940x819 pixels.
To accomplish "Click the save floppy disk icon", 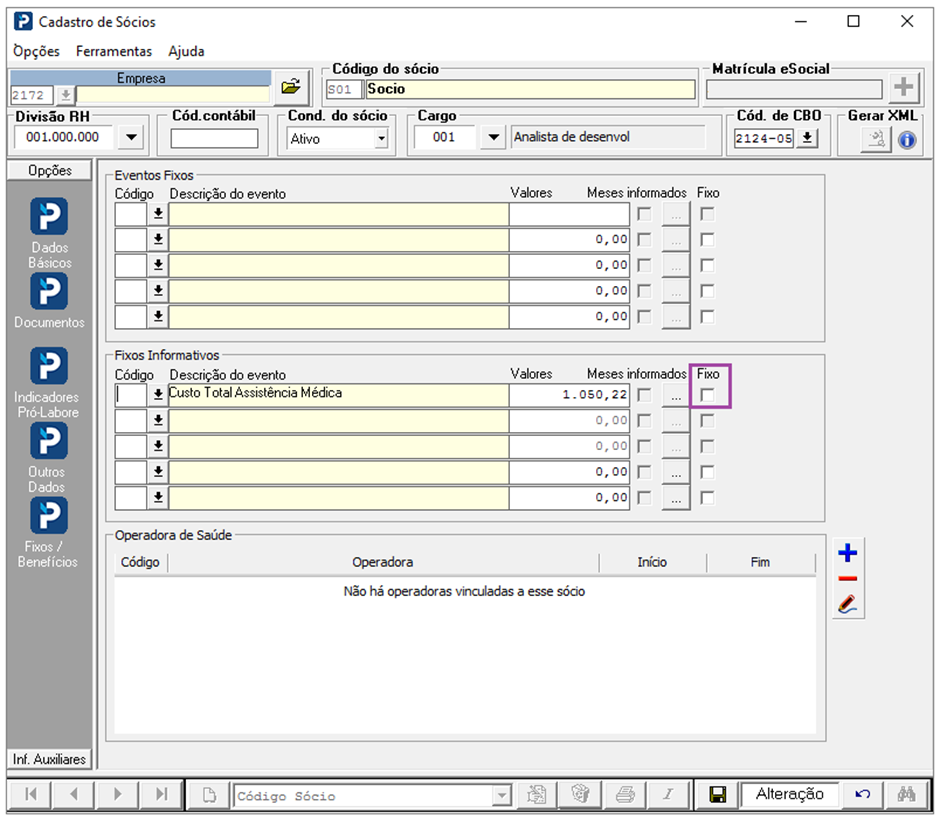I will (717, 795).
